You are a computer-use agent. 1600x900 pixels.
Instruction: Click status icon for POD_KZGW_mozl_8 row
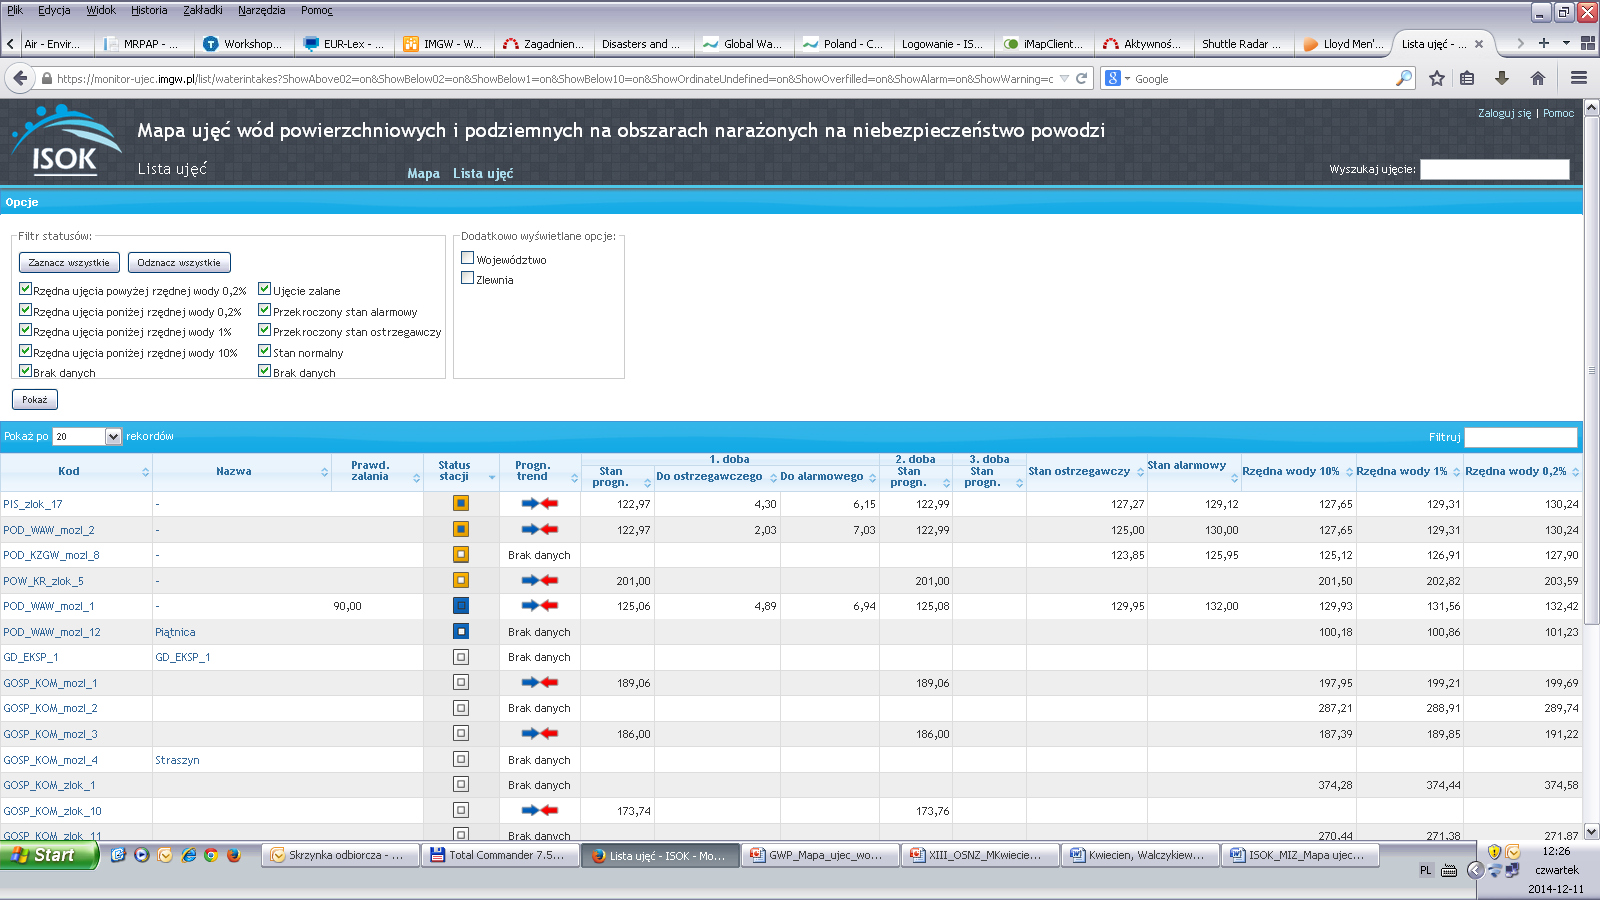[461, 554]
